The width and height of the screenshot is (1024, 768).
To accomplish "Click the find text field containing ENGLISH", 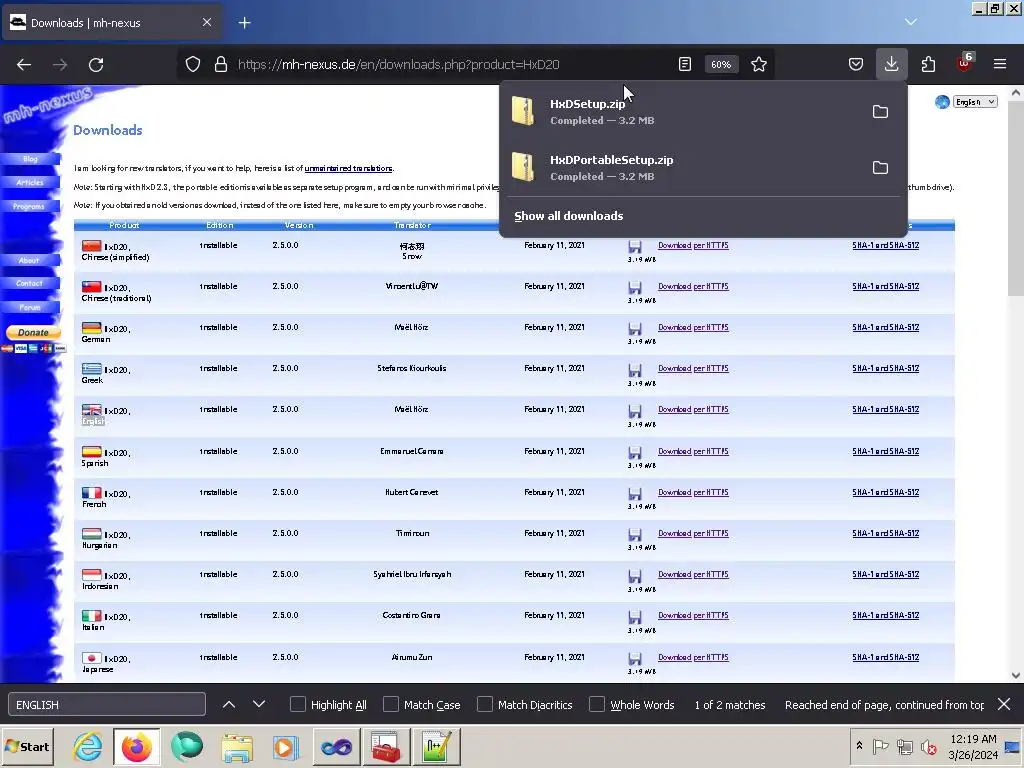I will [106, 704].
